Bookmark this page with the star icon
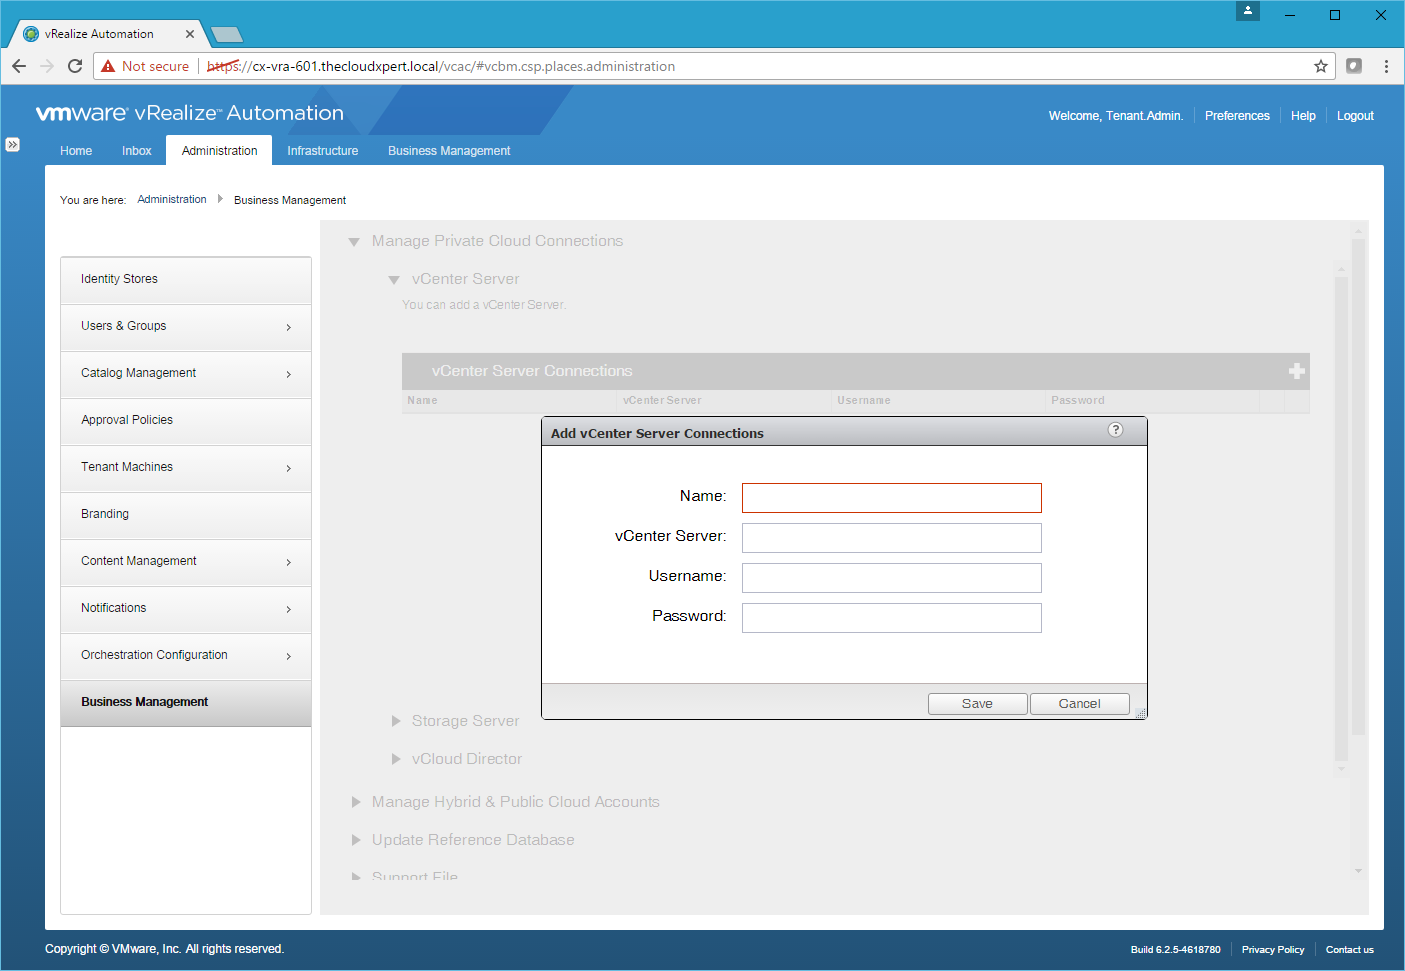 tap(1320, 66)
